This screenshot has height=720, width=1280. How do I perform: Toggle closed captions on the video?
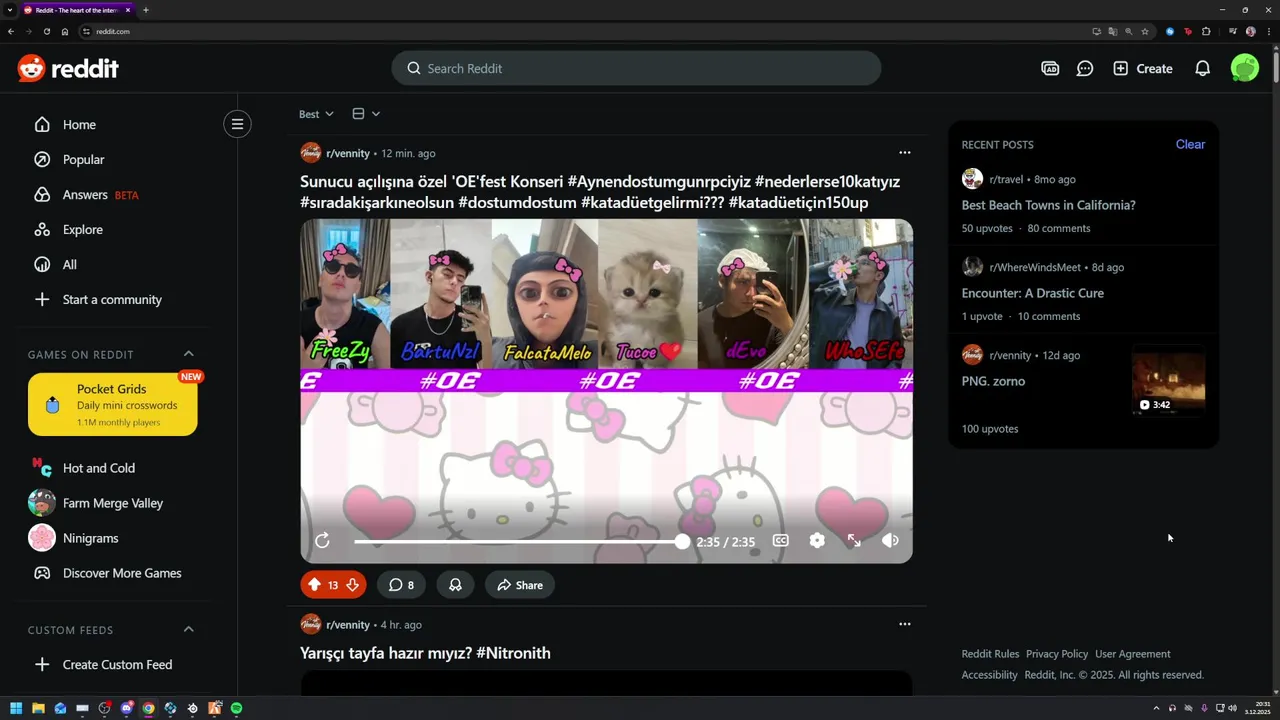click(x=781, y=541)
